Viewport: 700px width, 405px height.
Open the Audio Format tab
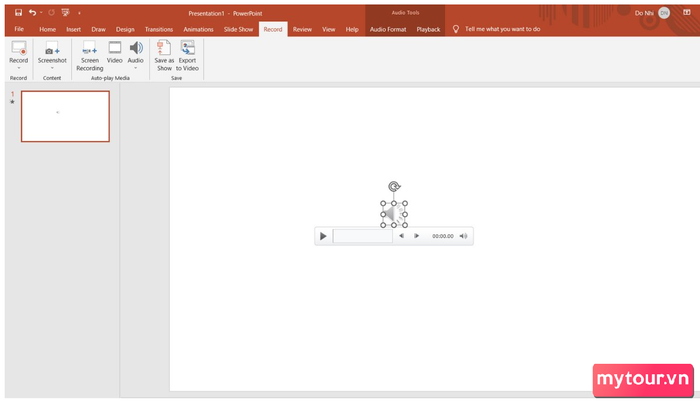tap(388, 29)
